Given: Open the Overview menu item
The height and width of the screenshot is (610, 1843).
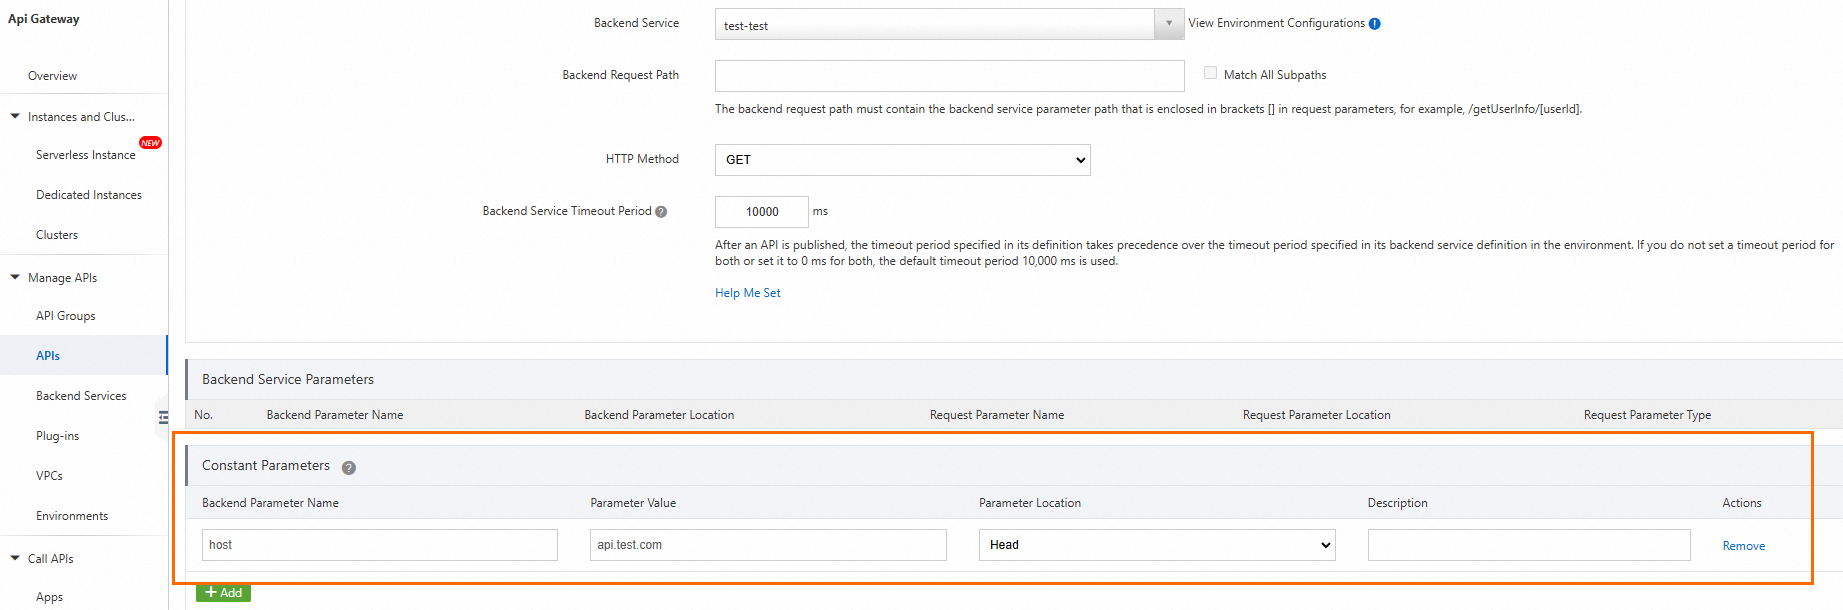Looking at the screenshot, I should pos(52,76).
